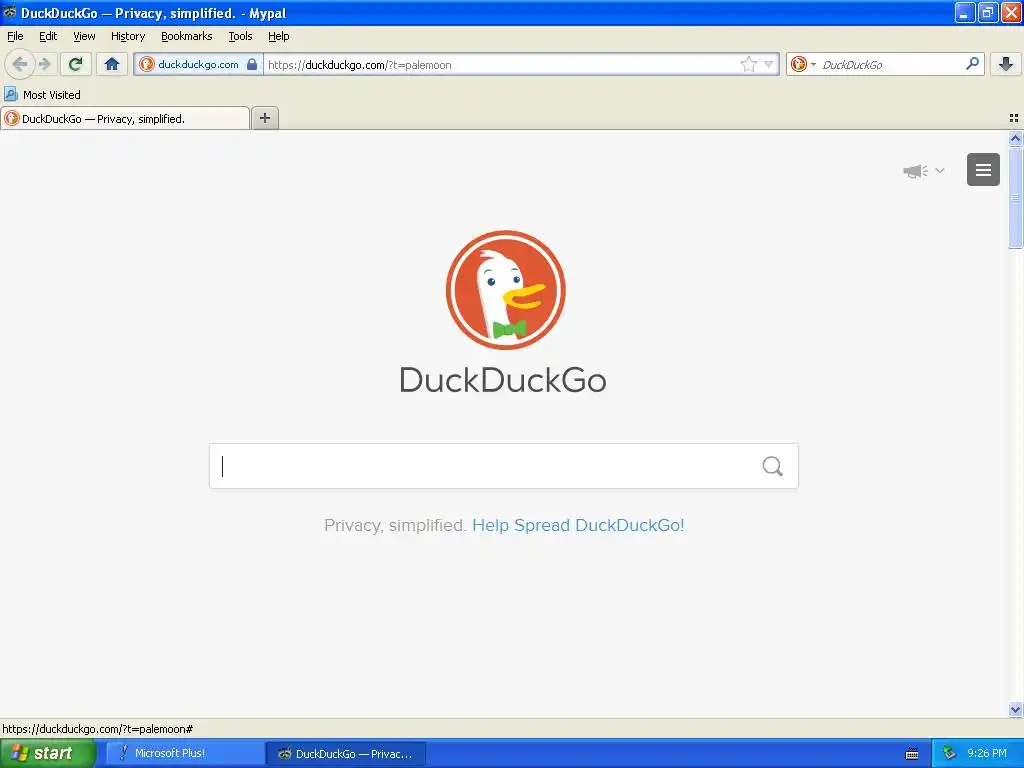Click the Mypal title bar app icon

(10, 12)
